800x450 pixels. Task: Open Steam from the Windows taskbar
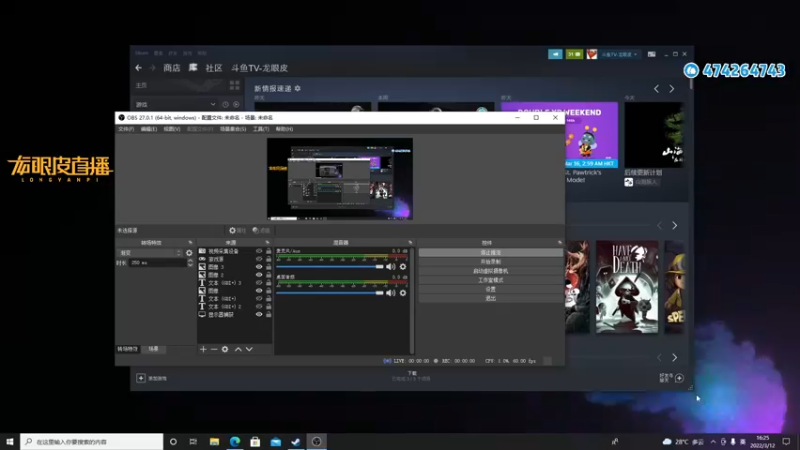pos(296,442)
